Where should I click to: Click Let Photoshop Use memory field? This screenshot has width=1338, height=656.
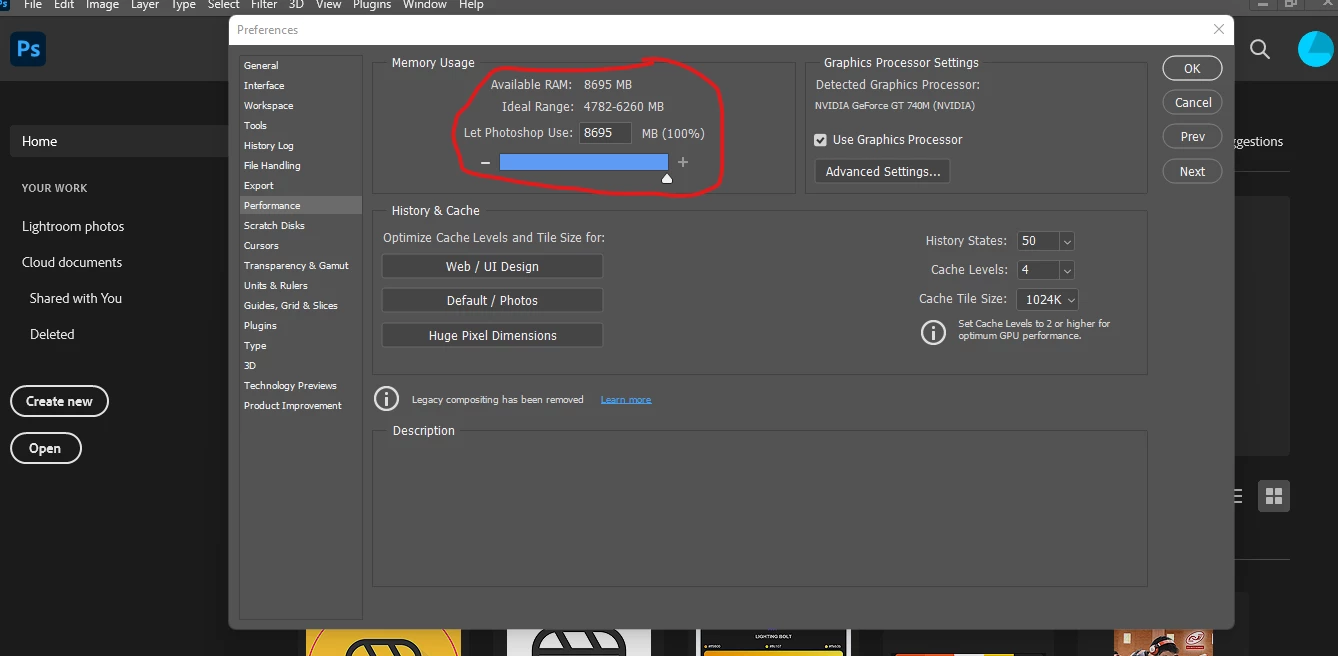click(x=605, y=133)
